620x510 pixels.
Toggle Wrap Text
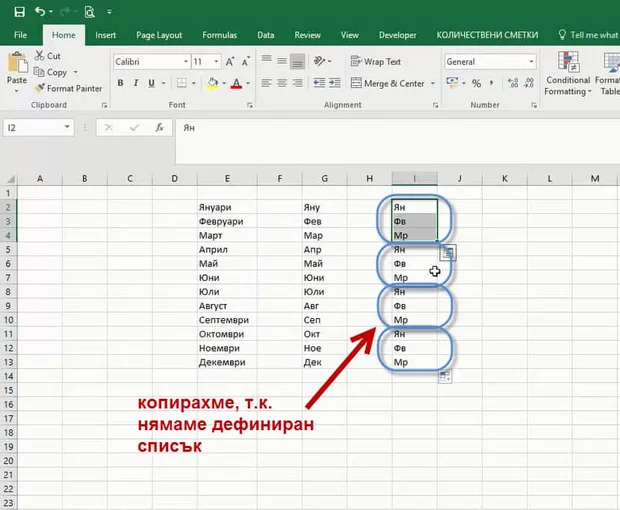point(376,62)
